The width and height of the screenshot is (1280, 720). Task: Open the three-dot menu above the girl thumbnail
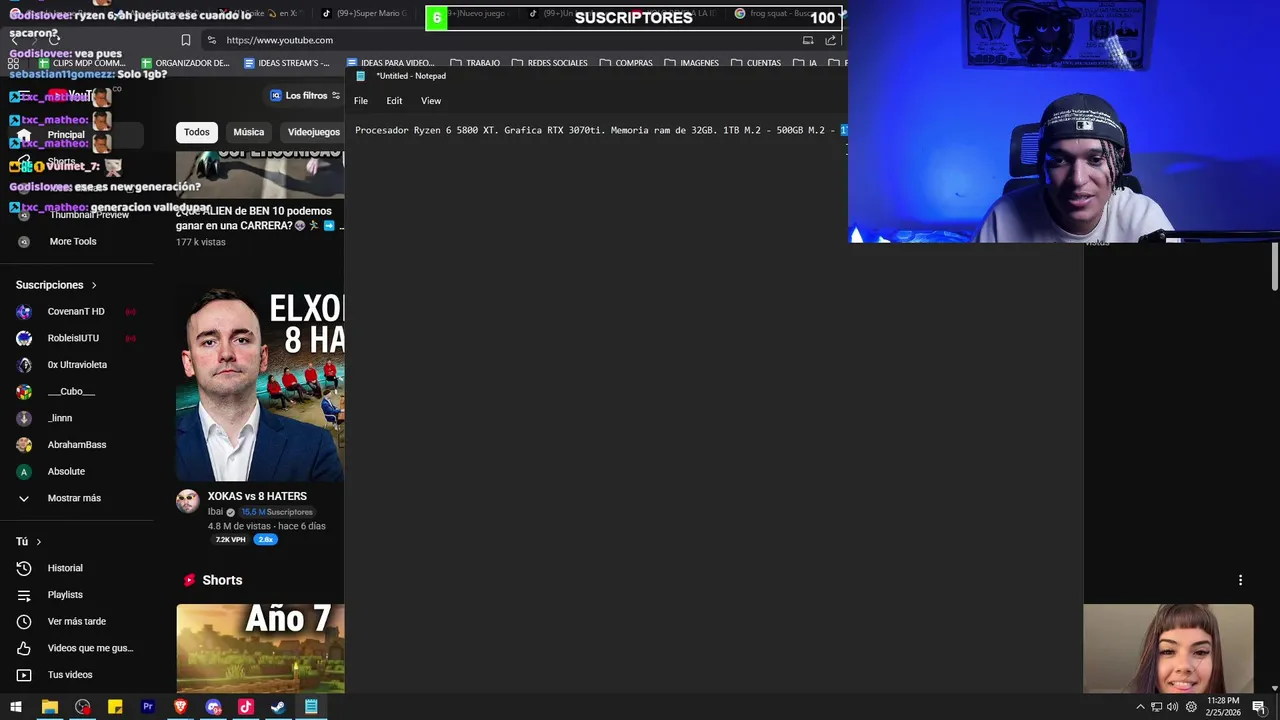1240,580
